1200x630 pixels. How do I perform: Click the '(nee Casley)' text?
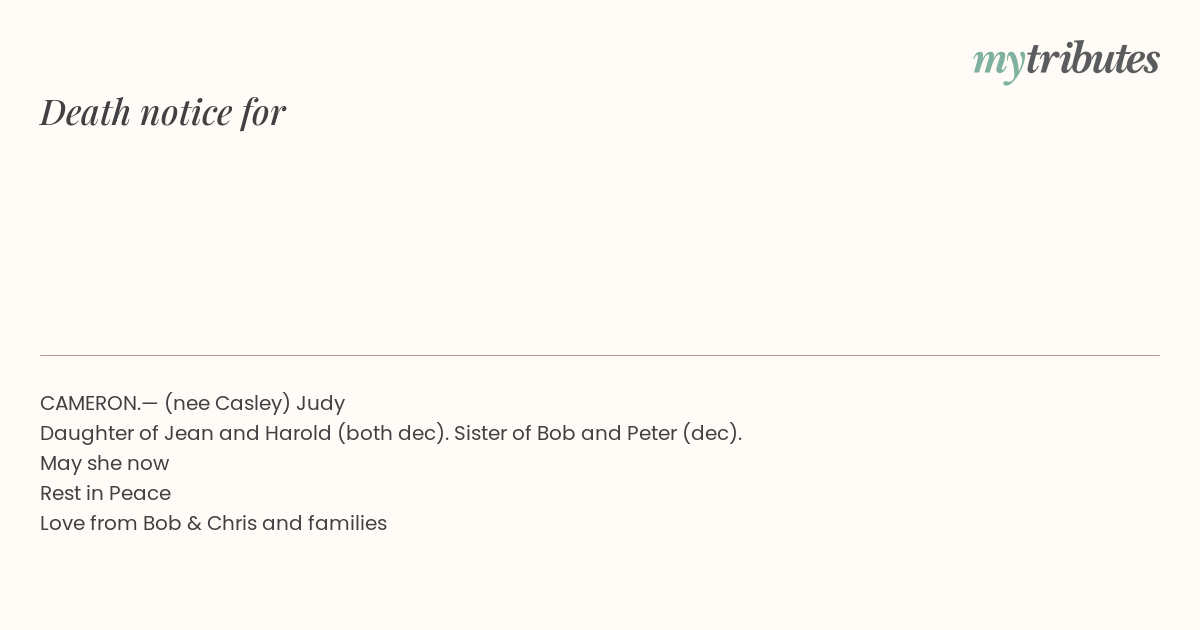pyautogui.click(x=227, y=404)
